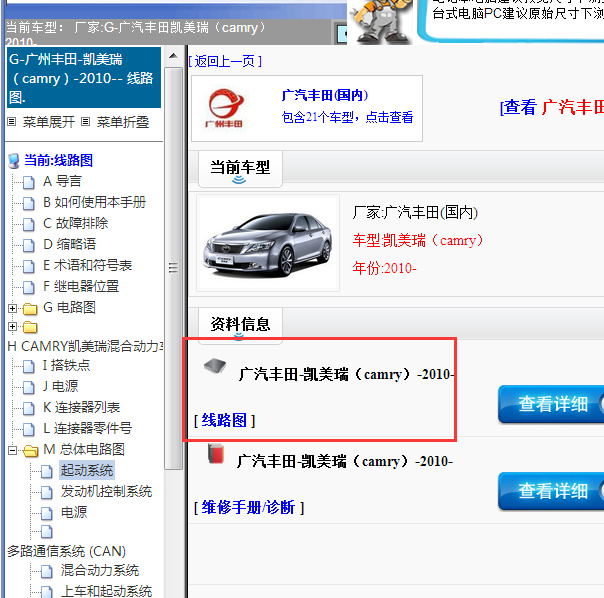Open tree item B 如何使用本手册

point(95,202)
